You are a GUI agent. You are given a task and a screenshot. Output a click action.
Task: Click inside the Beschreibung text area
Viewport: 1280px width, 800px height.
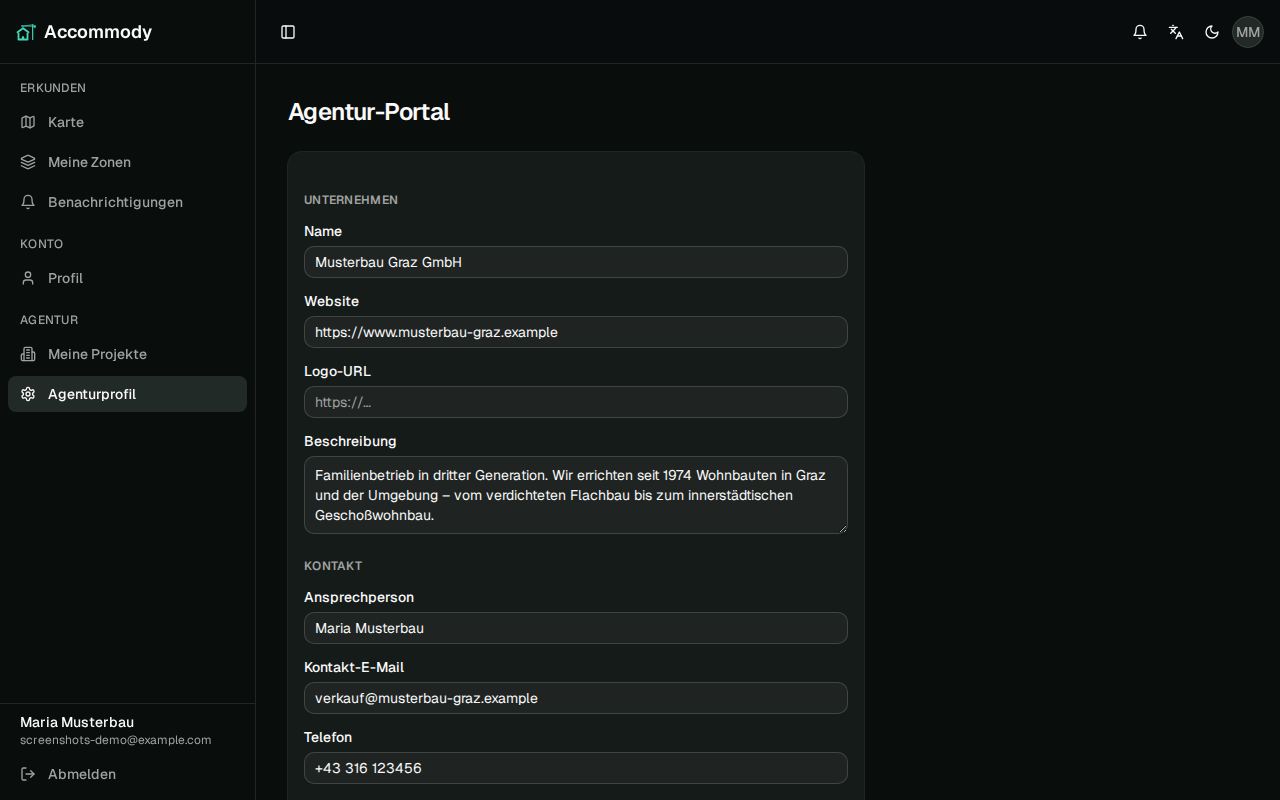click(576, 495)
